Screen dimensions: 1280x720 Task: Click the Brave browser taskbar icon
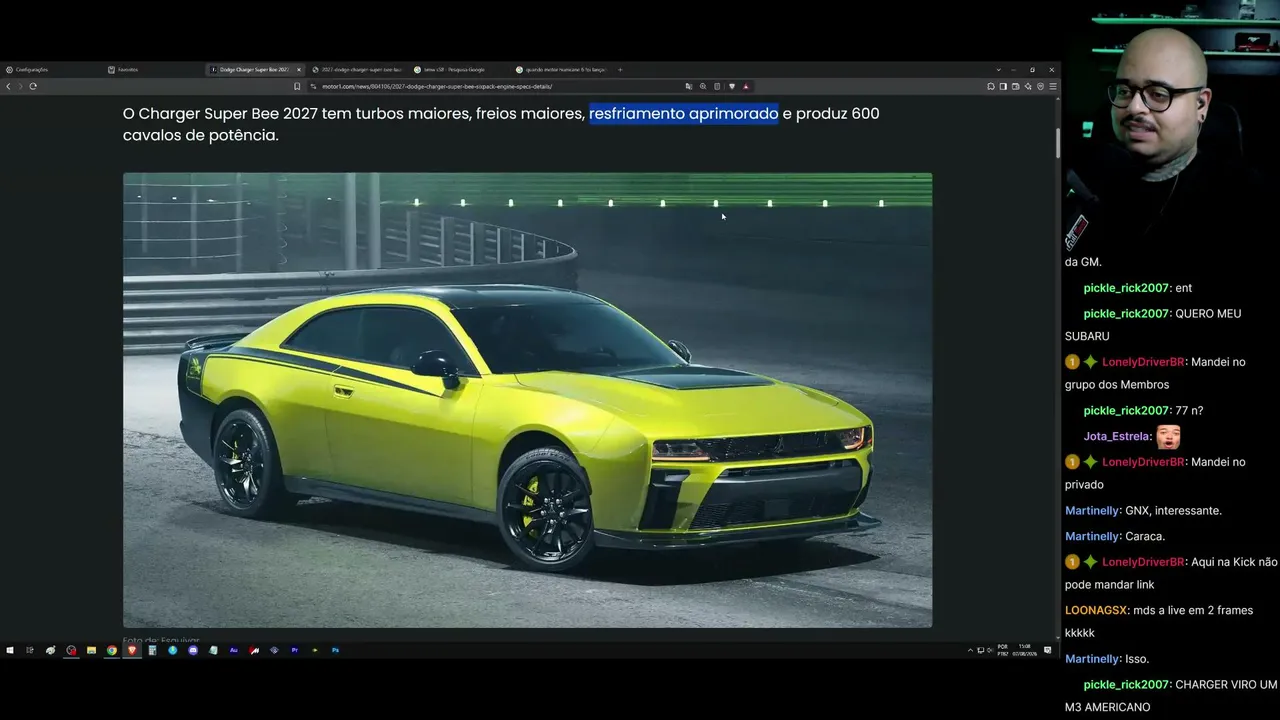point(132,650)
